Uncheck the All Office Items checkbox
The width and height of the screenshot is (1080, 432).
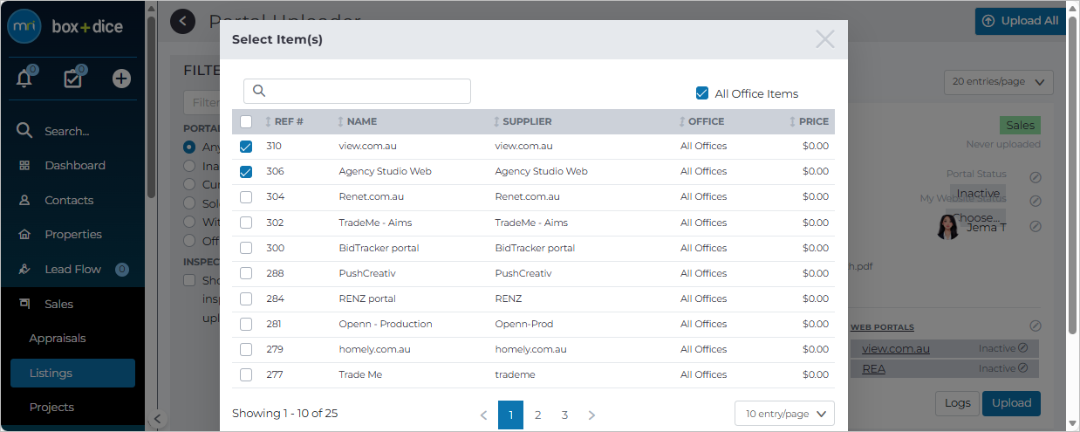(702, 93)
